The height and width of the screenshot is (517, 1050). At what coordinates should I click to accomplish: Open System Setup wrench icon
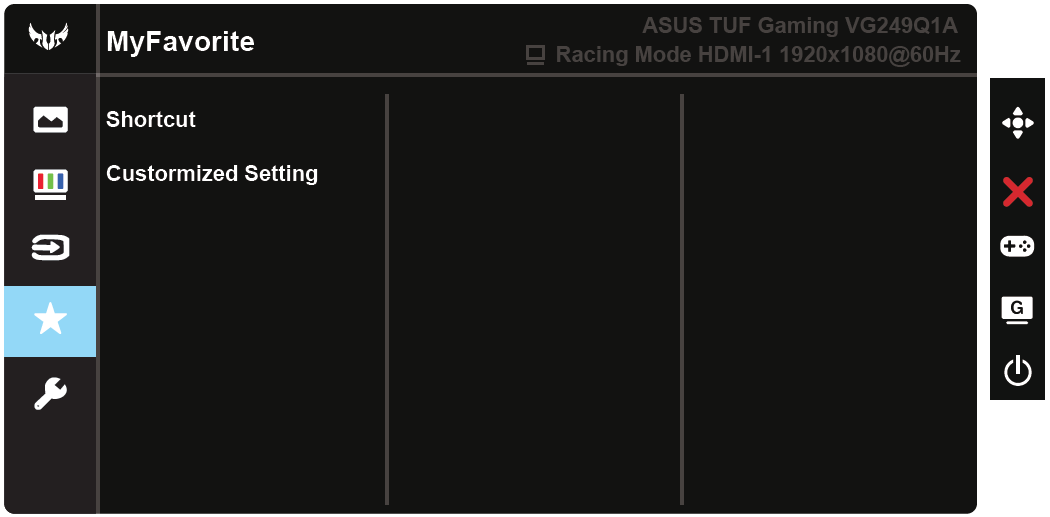coord(50,393)
